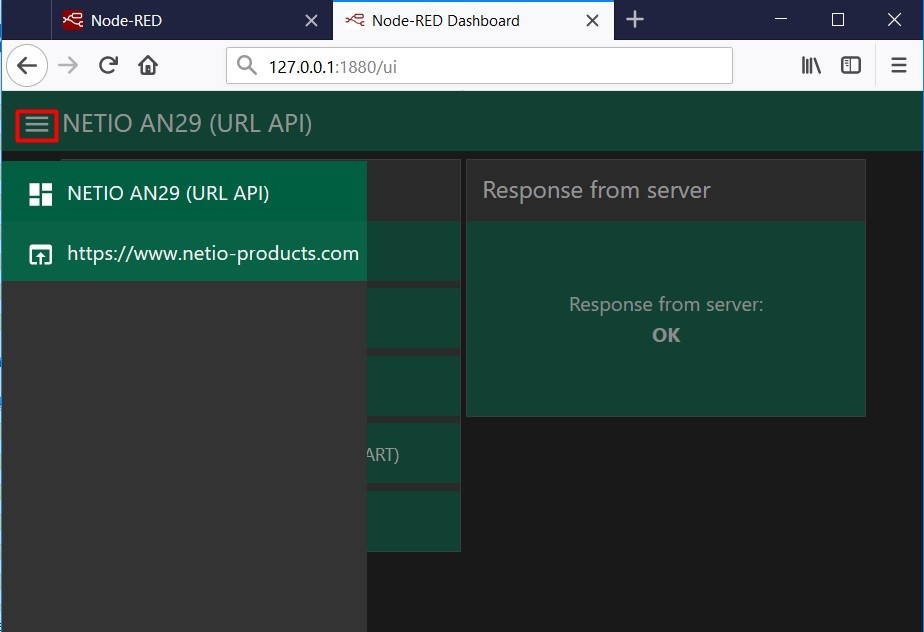Toggle the browser sidebar view
This screenshot has height=632, width=924.
[851, 66]
